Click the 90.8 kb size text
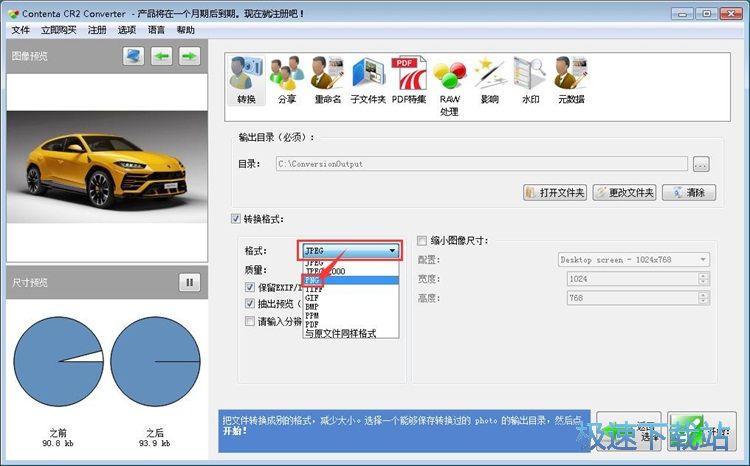Image resolution: width=750 pixels, height=466 pixels. tap(58, 444)
